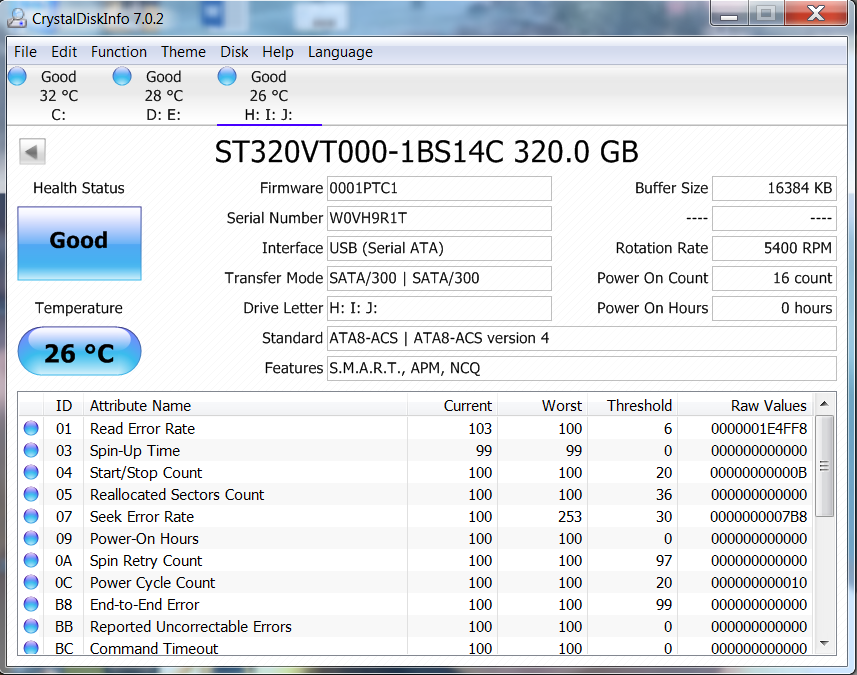Click the Features field S.M.A.R.T., APM, NCQ
This screenshot has height=675, width=857.
point(582,369)
